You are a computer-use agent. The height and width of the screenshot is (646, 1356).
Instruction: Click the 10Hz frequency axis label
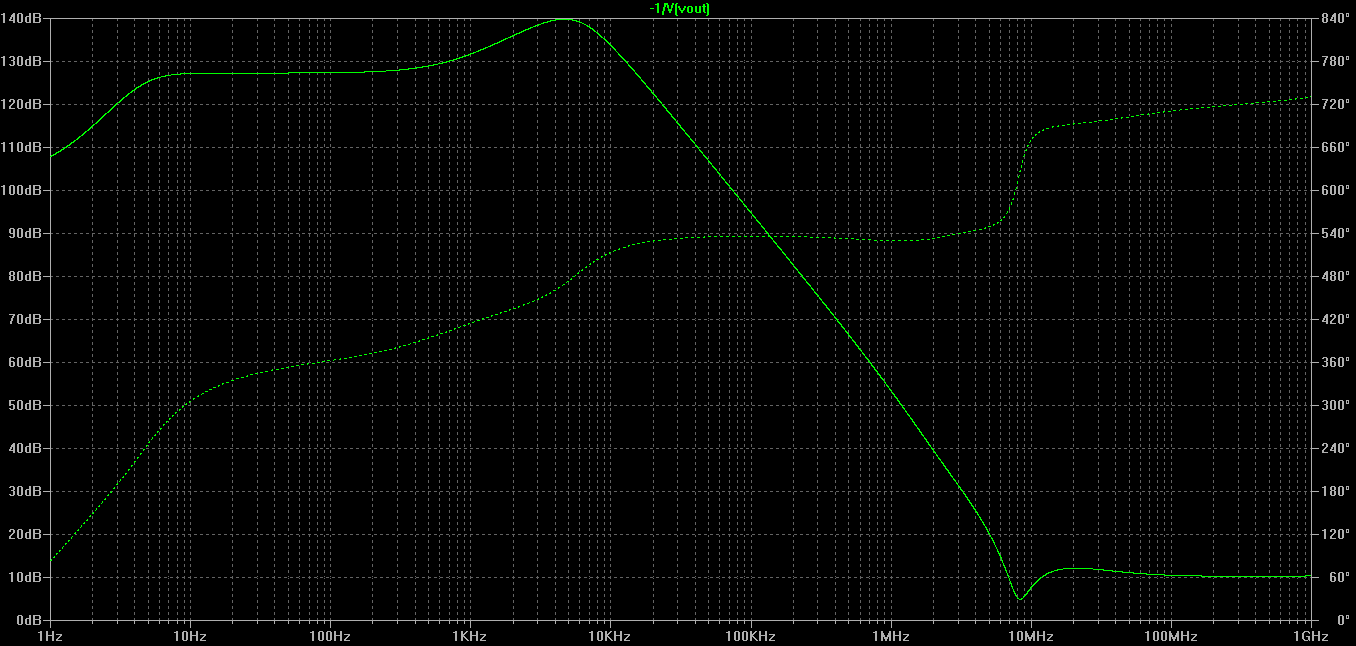coord(190,636)
